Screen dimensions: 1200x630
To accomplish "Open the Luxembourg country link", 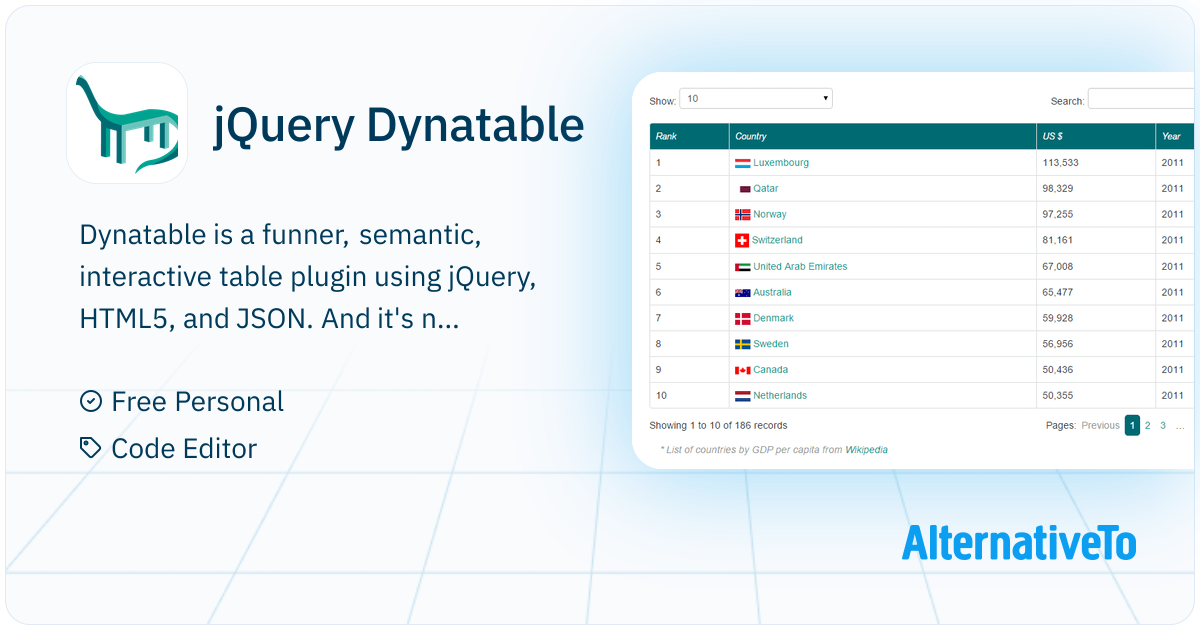I will 781,163.
